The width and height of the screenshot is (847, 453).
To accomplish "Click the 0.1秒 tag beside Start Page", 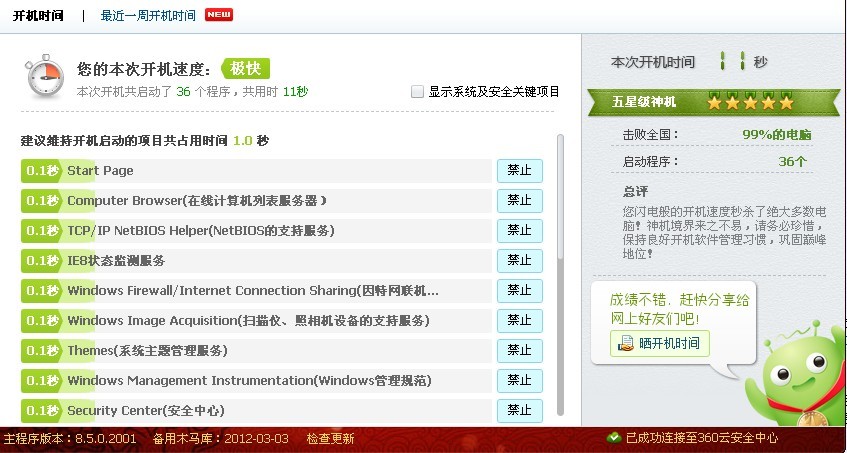I will click(x=42, y=171).
